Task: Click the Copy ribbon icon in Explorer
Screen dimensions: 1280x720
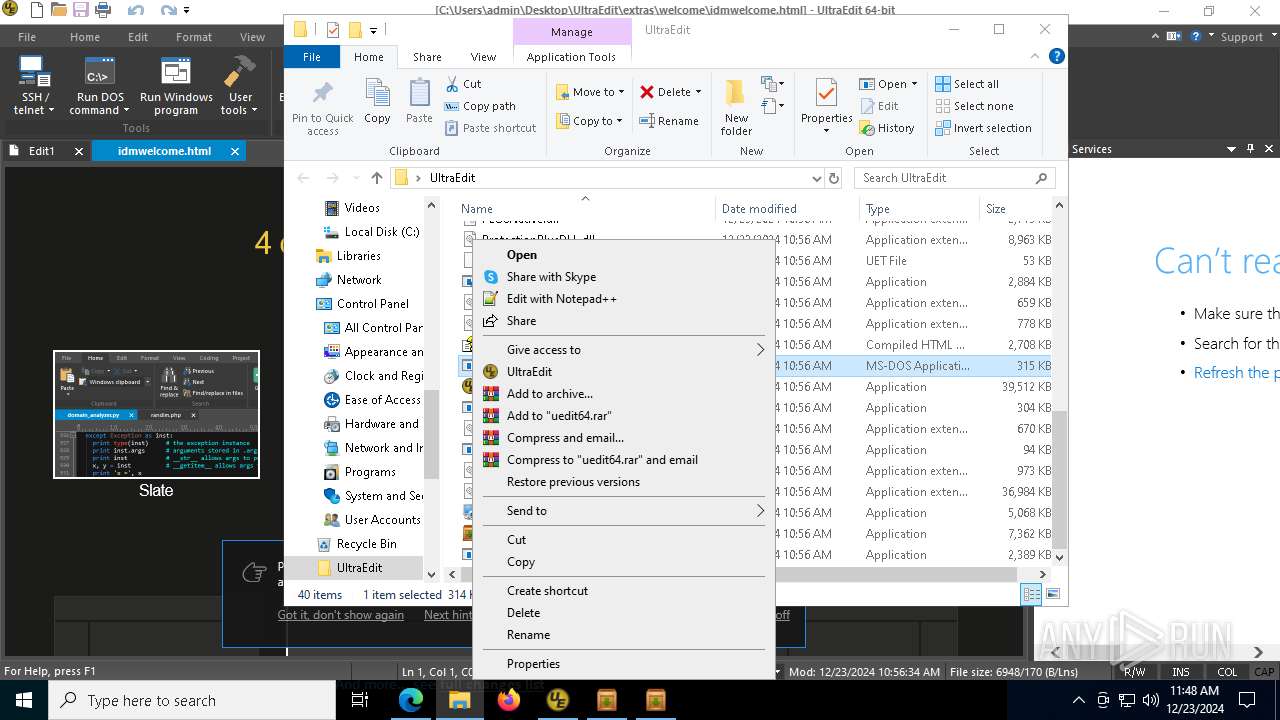Action: 377,102
